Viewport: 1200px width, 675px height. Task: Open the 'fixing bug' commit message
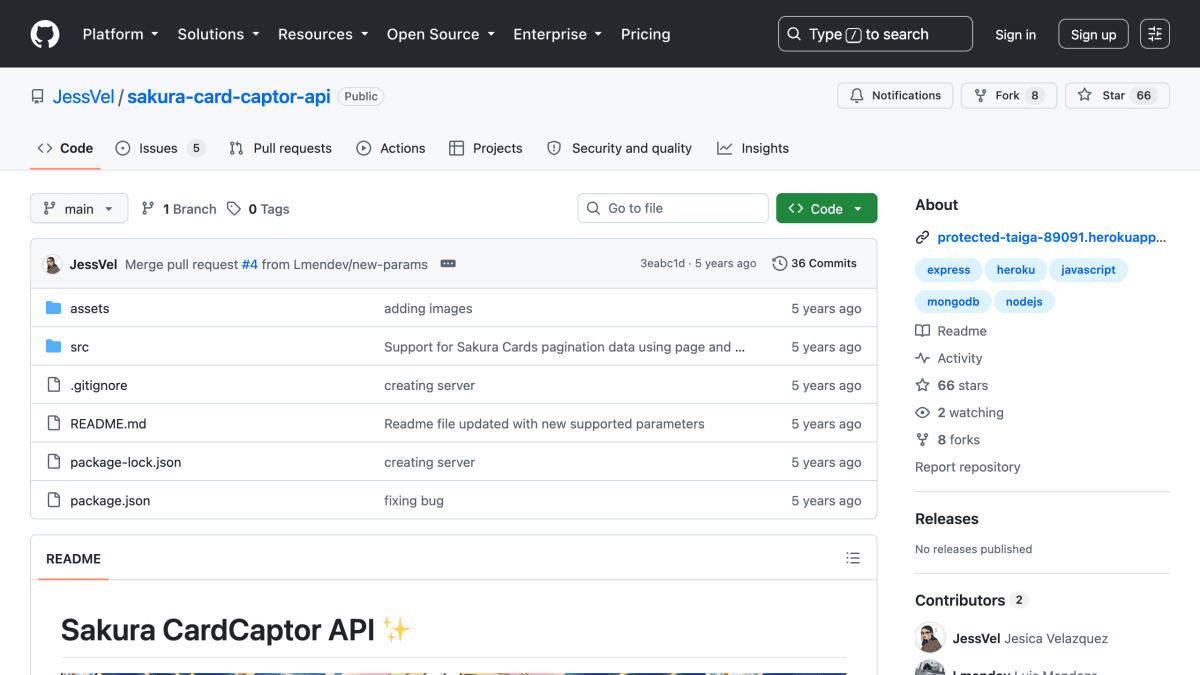(414, 501)
